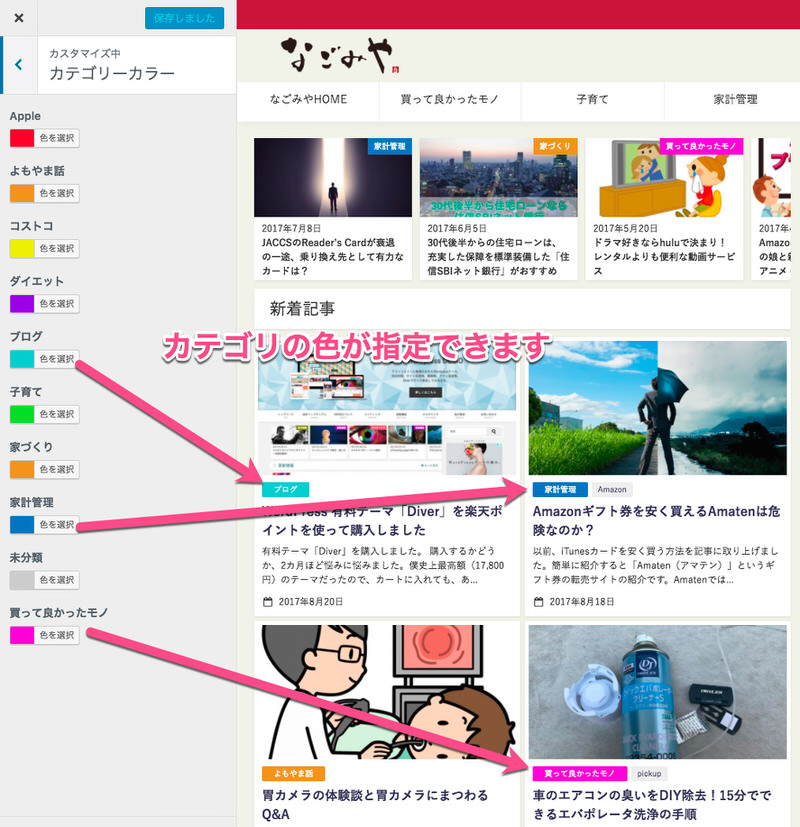This screenshot has height=827, width=800.
Task: Pick color for 家計管理 category
Action: [x=56, y=524]
